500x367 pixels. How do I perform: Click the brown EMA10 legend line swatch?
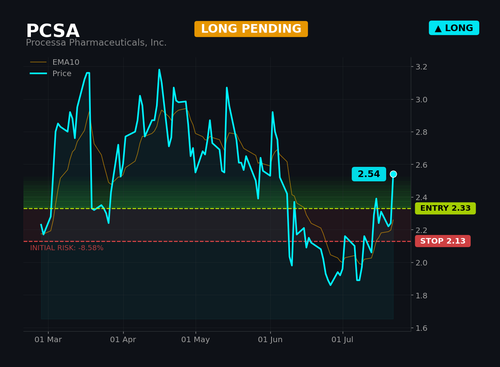38,62
